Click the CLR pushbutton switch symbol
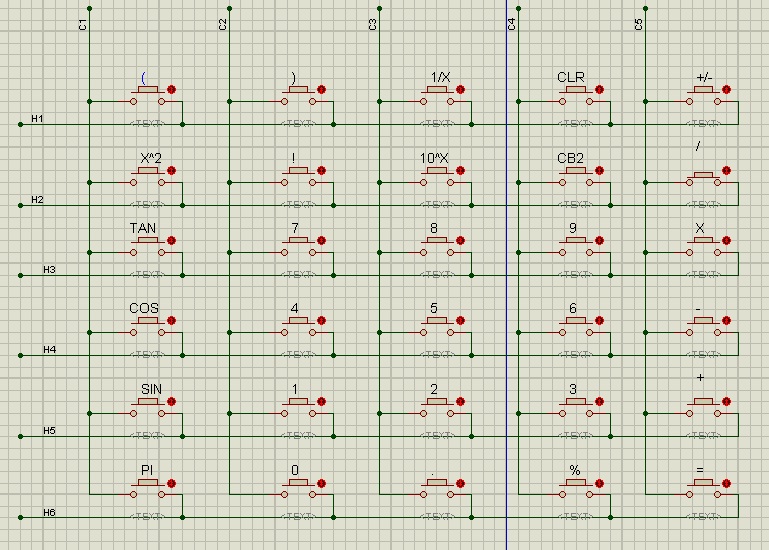The height and width of the screenshot is (550, 769). pos(576,96)
